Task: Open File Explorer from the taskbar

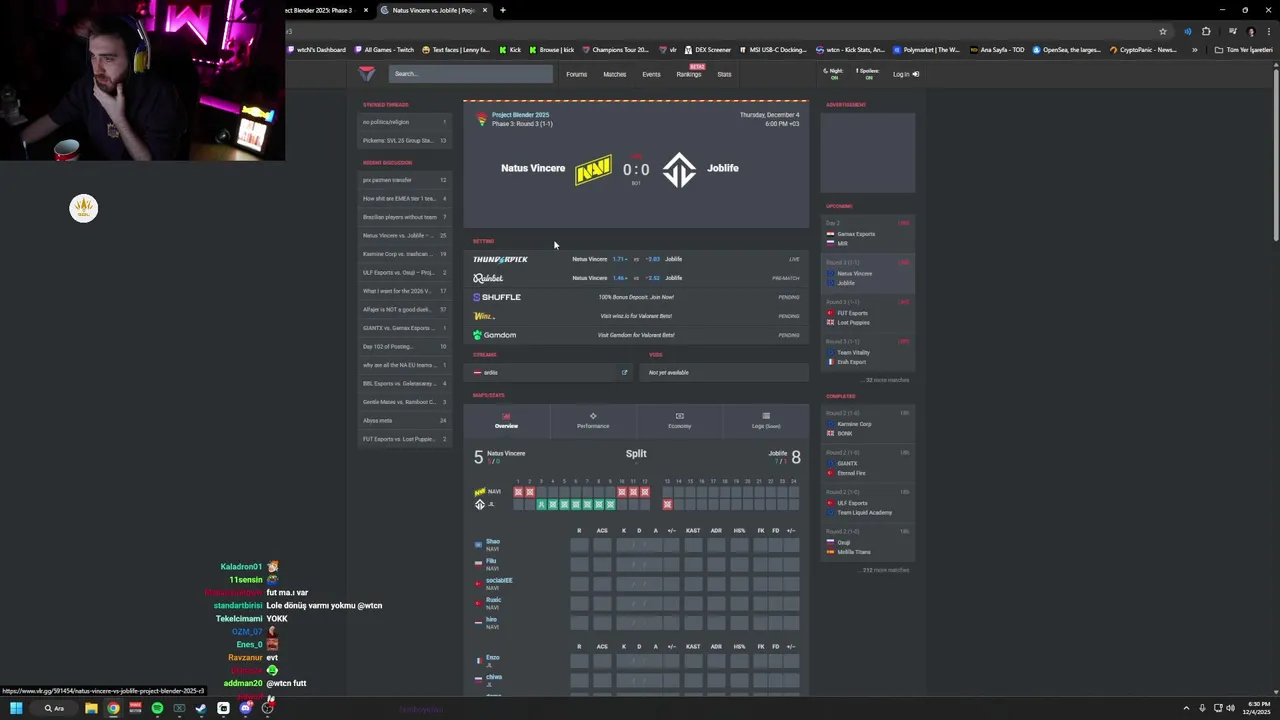Action: [91, 708]
